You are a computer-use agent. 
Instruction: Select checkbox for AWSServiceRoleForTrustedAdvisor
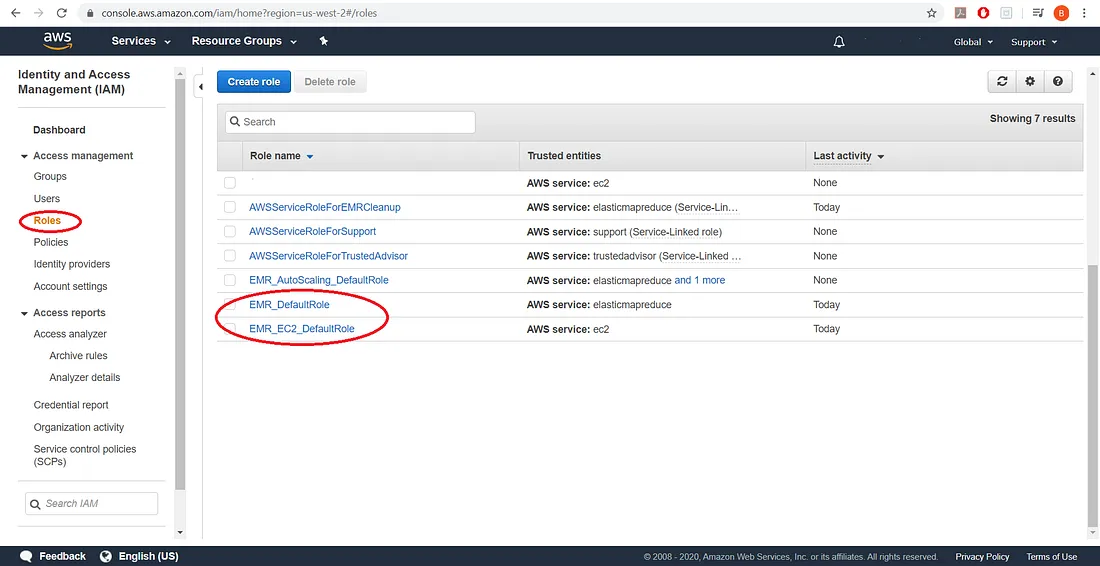pos(229,256)
